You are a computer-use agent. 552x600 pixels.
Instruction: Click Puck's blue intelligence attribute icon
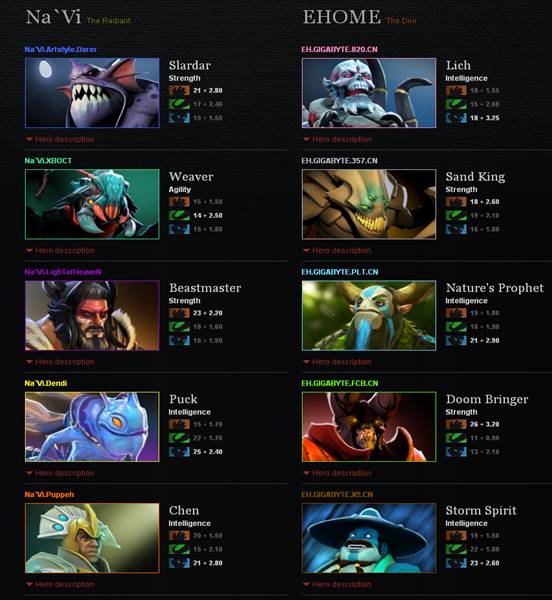pos(179,452)
